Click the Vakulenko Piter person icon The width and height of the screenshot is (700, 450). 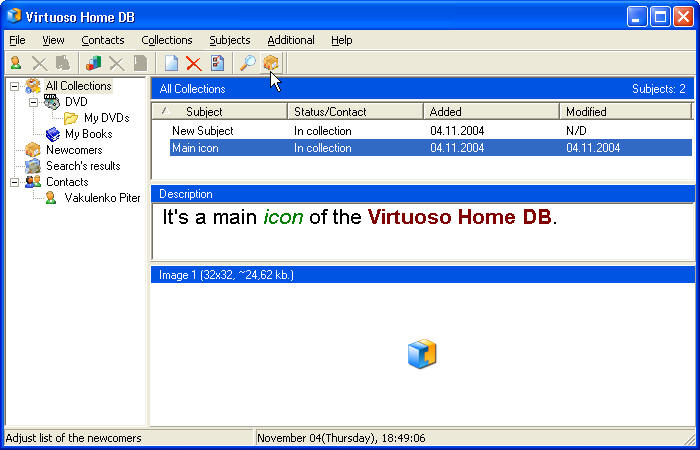point(51,198)
